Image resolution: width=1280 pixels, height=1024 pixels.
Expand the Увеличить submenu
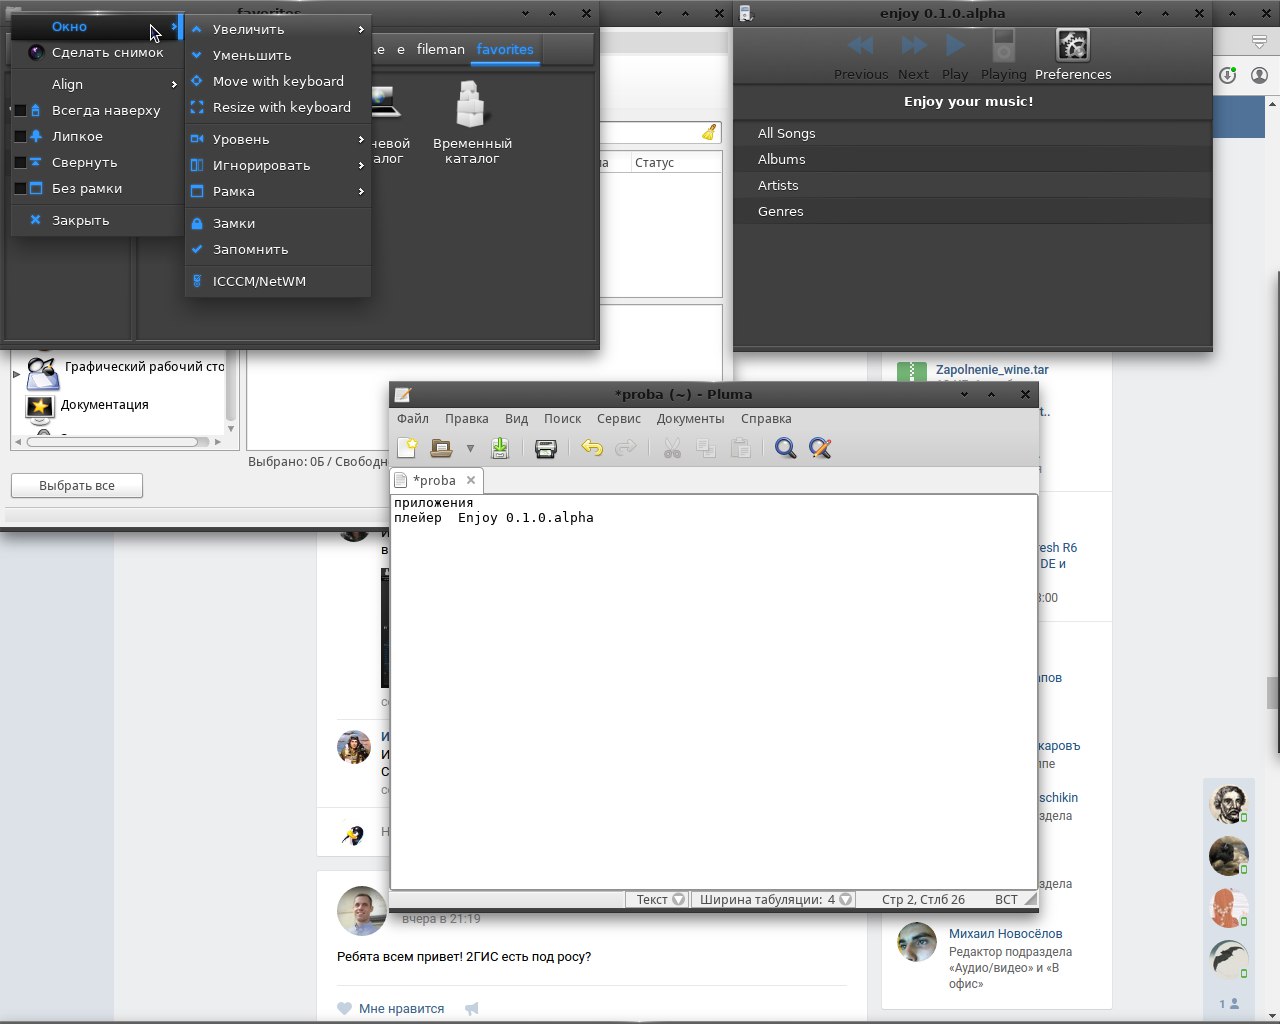pos(278,30)
